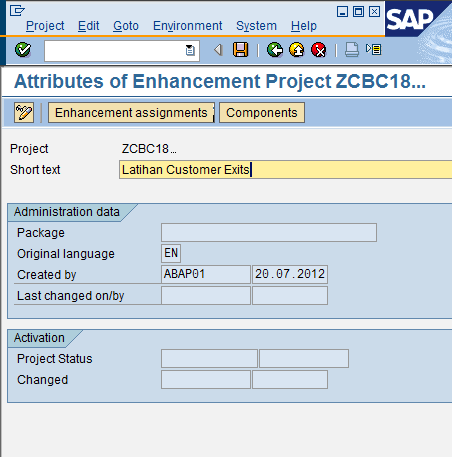The width and height of the screenshot is (452, 457).
Task: Collapse the command field with the arrow
Action: (x=218, y=50)
